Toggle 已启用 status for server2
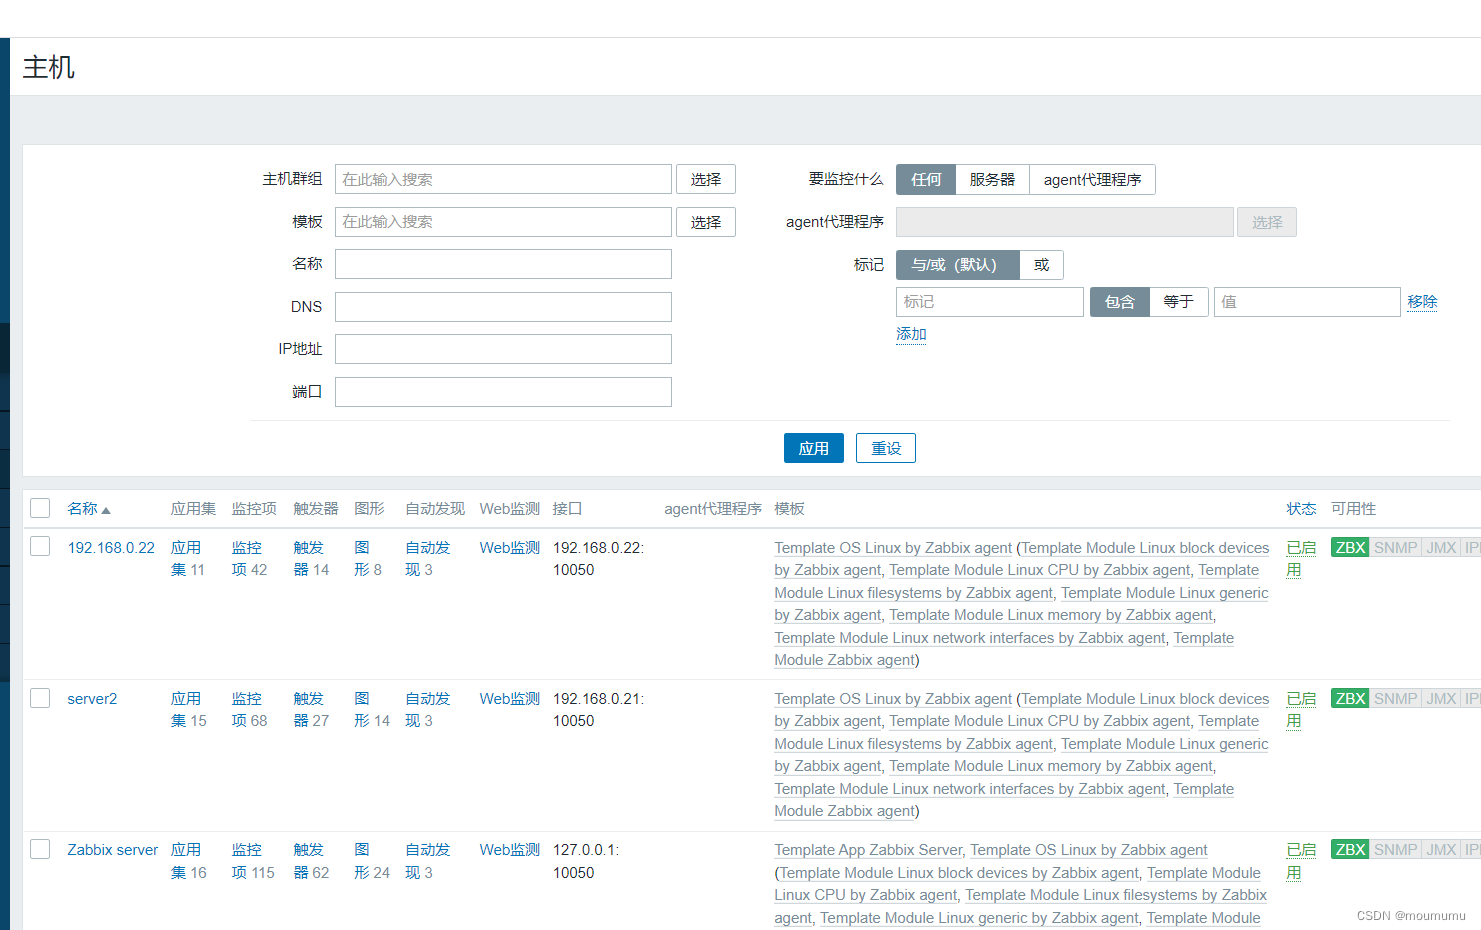This screenshot has width=1481, height=930. coord(1301,709)
